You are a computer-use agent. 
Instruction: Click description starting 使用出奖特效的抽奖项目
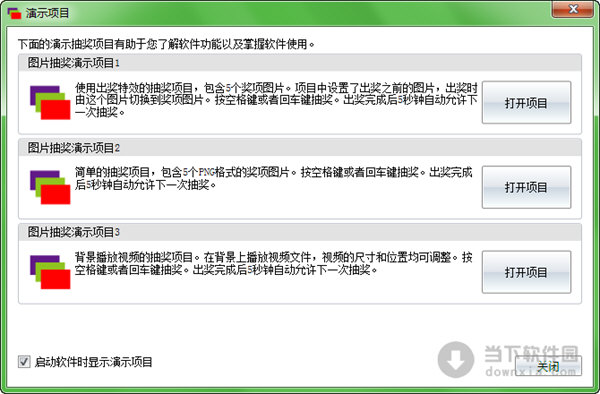tap(276, 100)
